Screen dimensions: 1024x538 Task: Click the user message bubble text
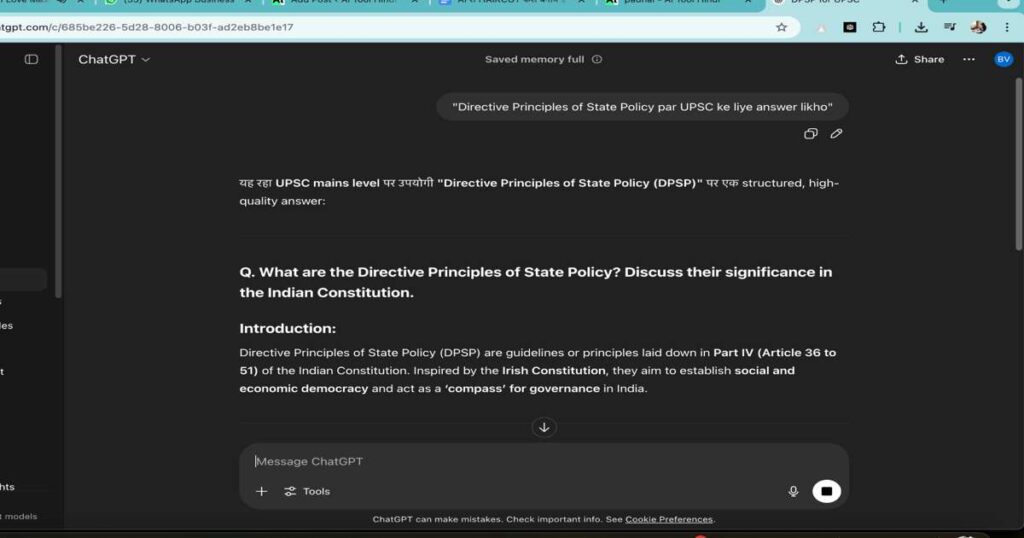(x=643, y=107)
